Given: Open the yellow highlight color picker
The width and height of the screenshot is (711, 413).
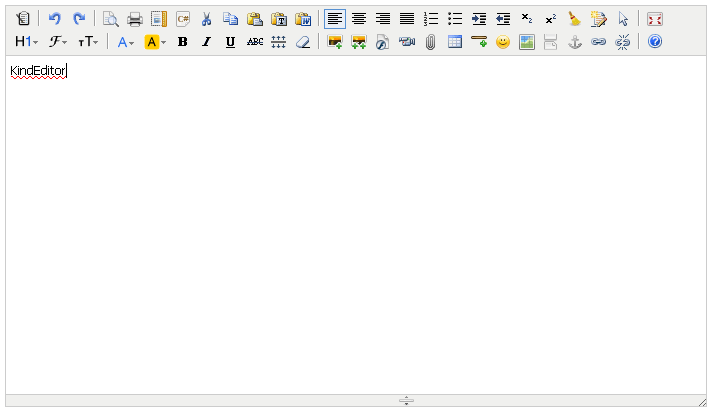Looking at the screenshot, I should (155, 42).
